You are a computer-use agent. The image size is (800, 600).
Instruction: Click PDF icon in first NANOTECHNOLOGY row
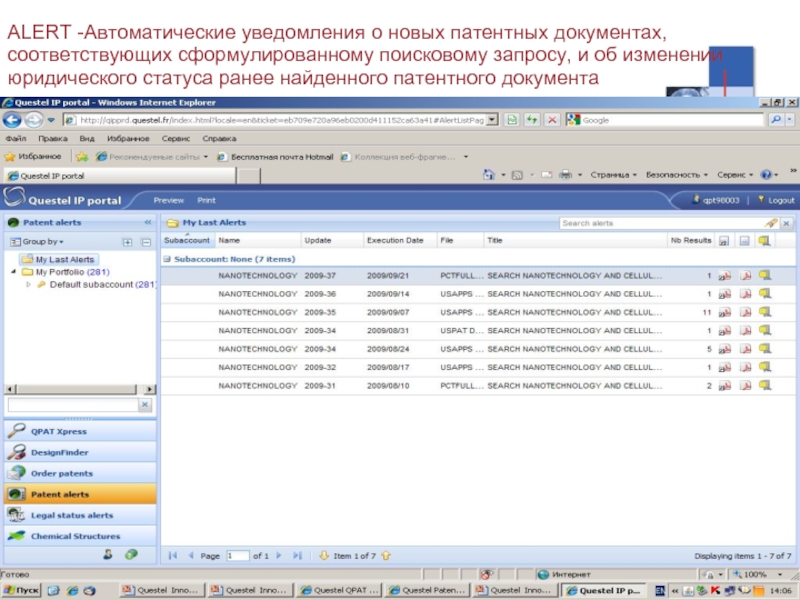point(745,276)
